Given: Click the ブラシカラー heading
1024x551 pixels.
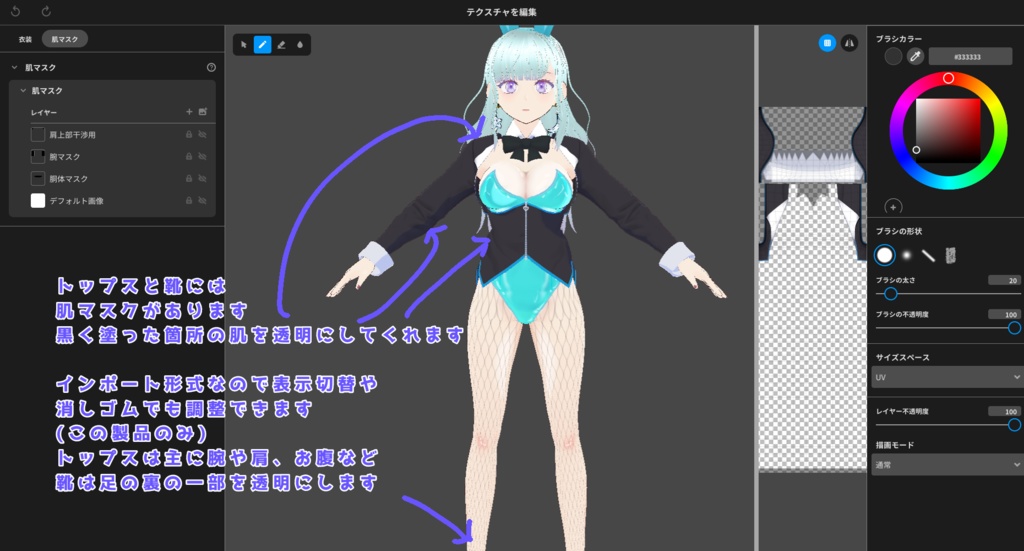Looking at the screenshot, I should pyautogui.click(x=899, y=39).
